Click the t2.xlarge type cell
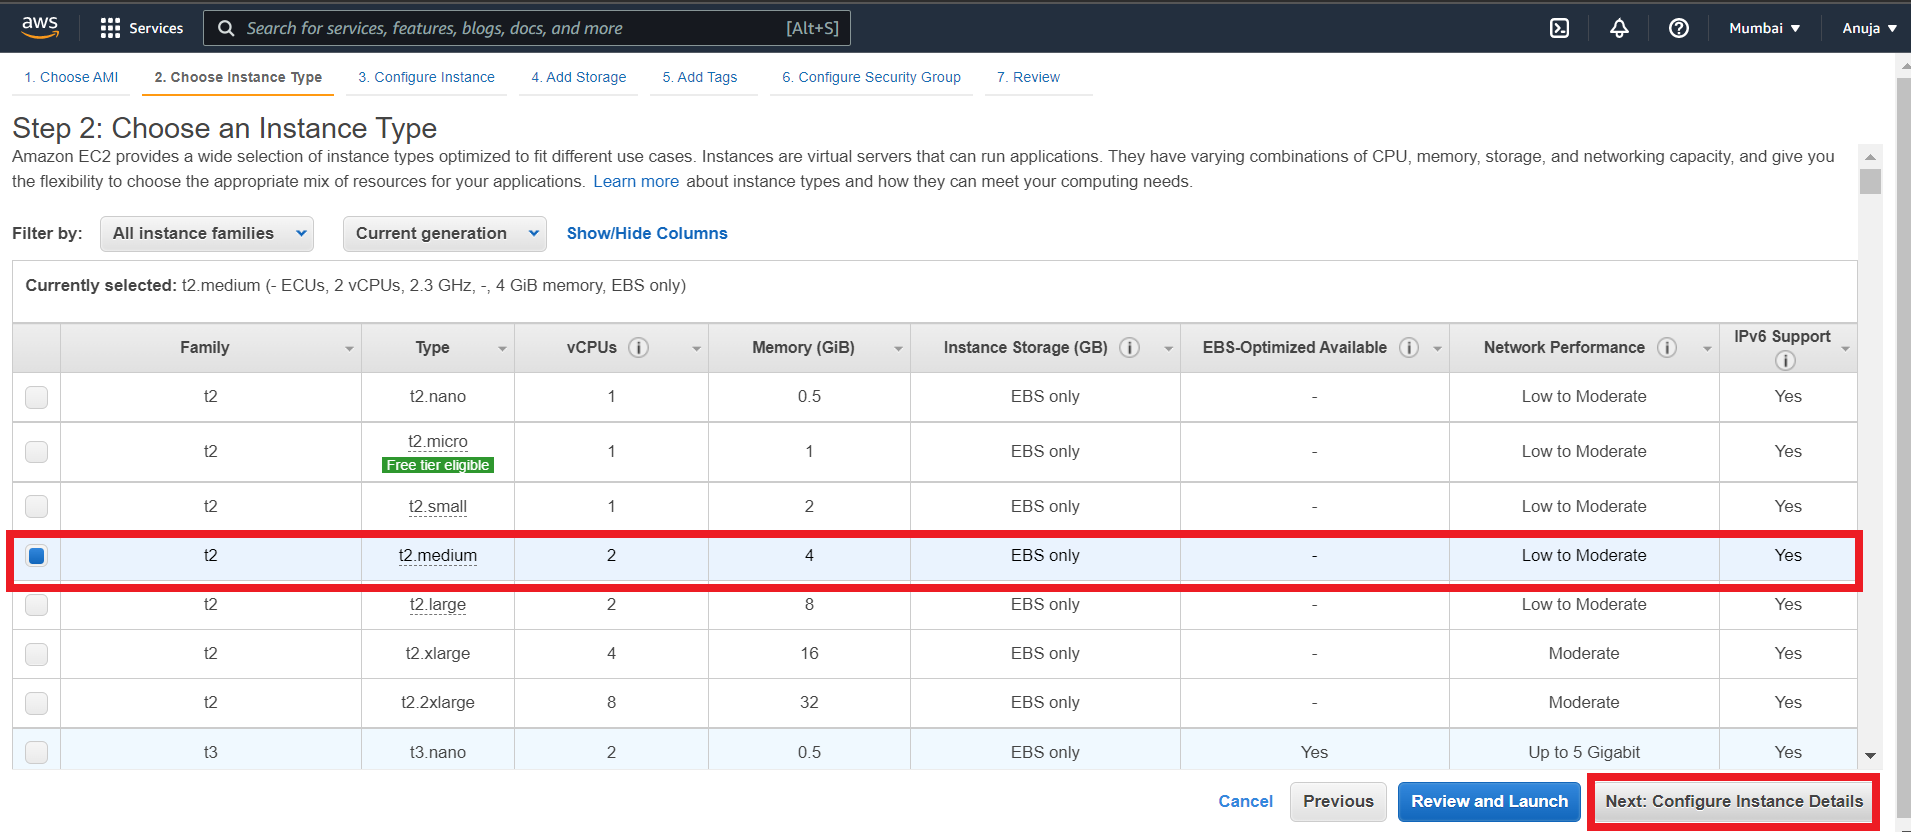The width and height of the screenshot is (1911, 832). pos(437,653)
